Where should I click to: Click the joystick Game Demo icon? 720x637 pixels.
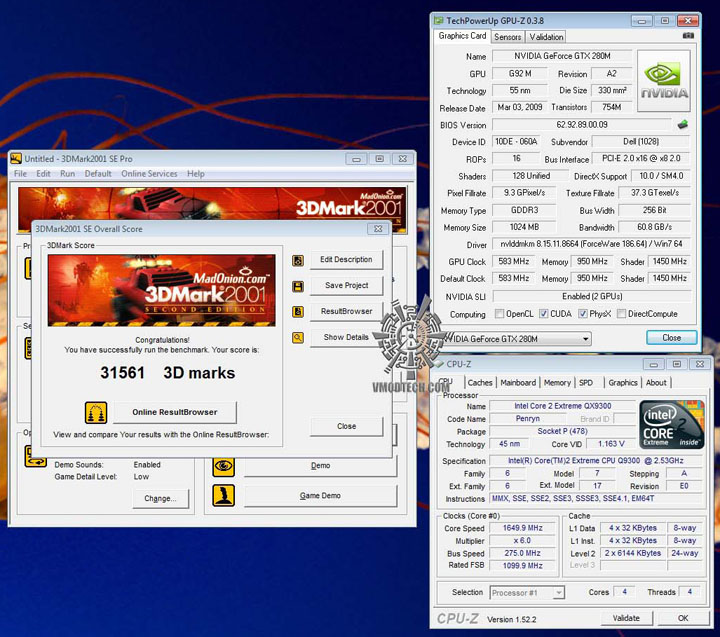[x=224, y=496]
